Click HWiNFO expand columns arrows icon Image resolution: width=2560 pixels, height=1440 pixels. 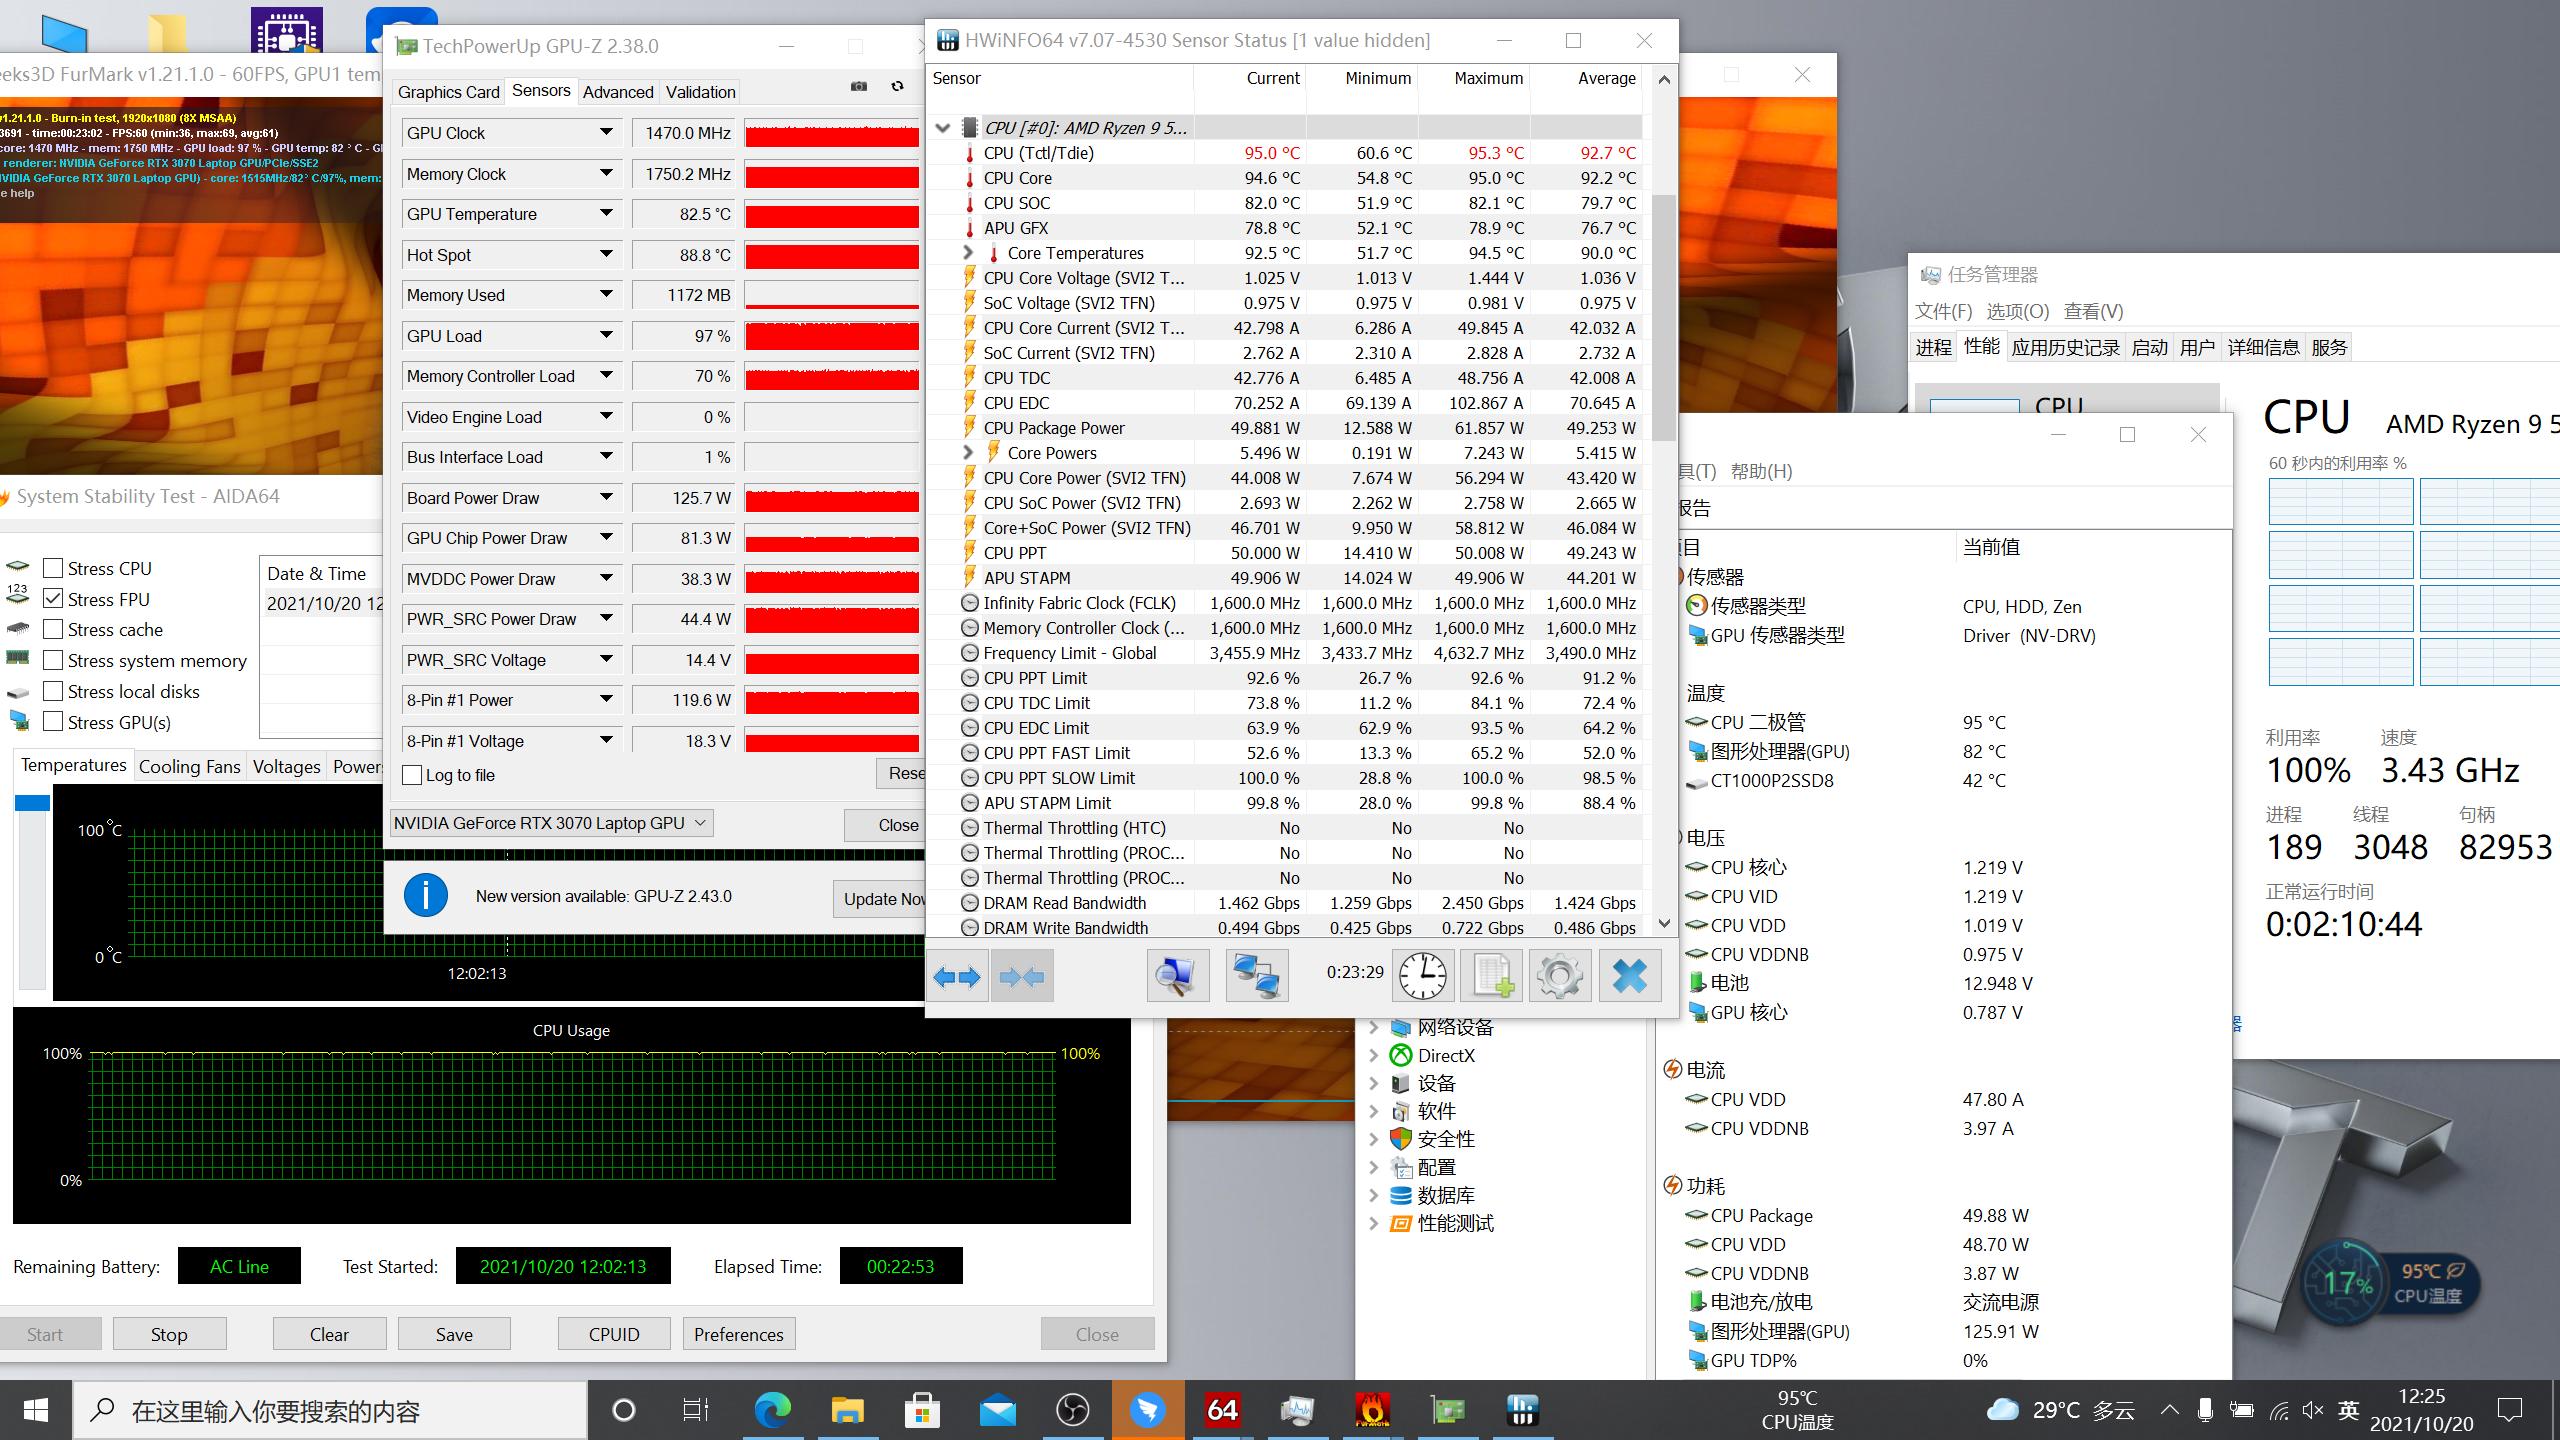click(956, 975)
